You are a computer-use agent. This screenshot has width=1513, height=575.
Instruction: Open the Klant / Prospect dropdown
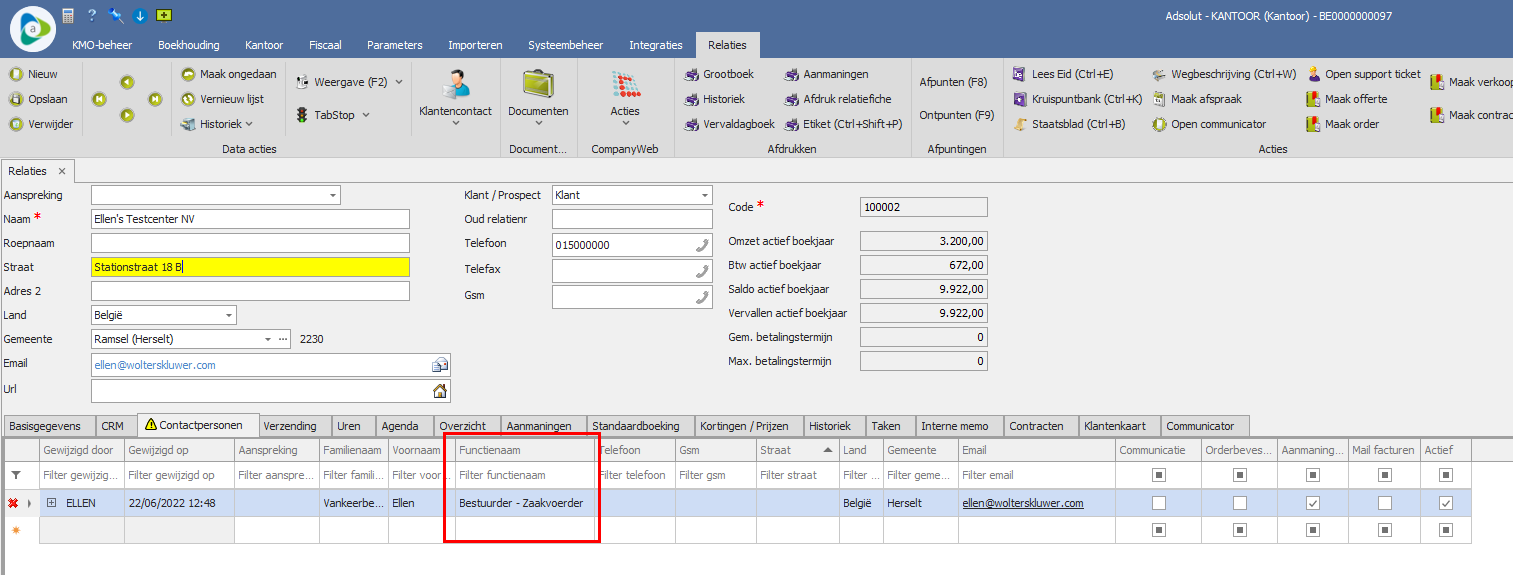705,195
